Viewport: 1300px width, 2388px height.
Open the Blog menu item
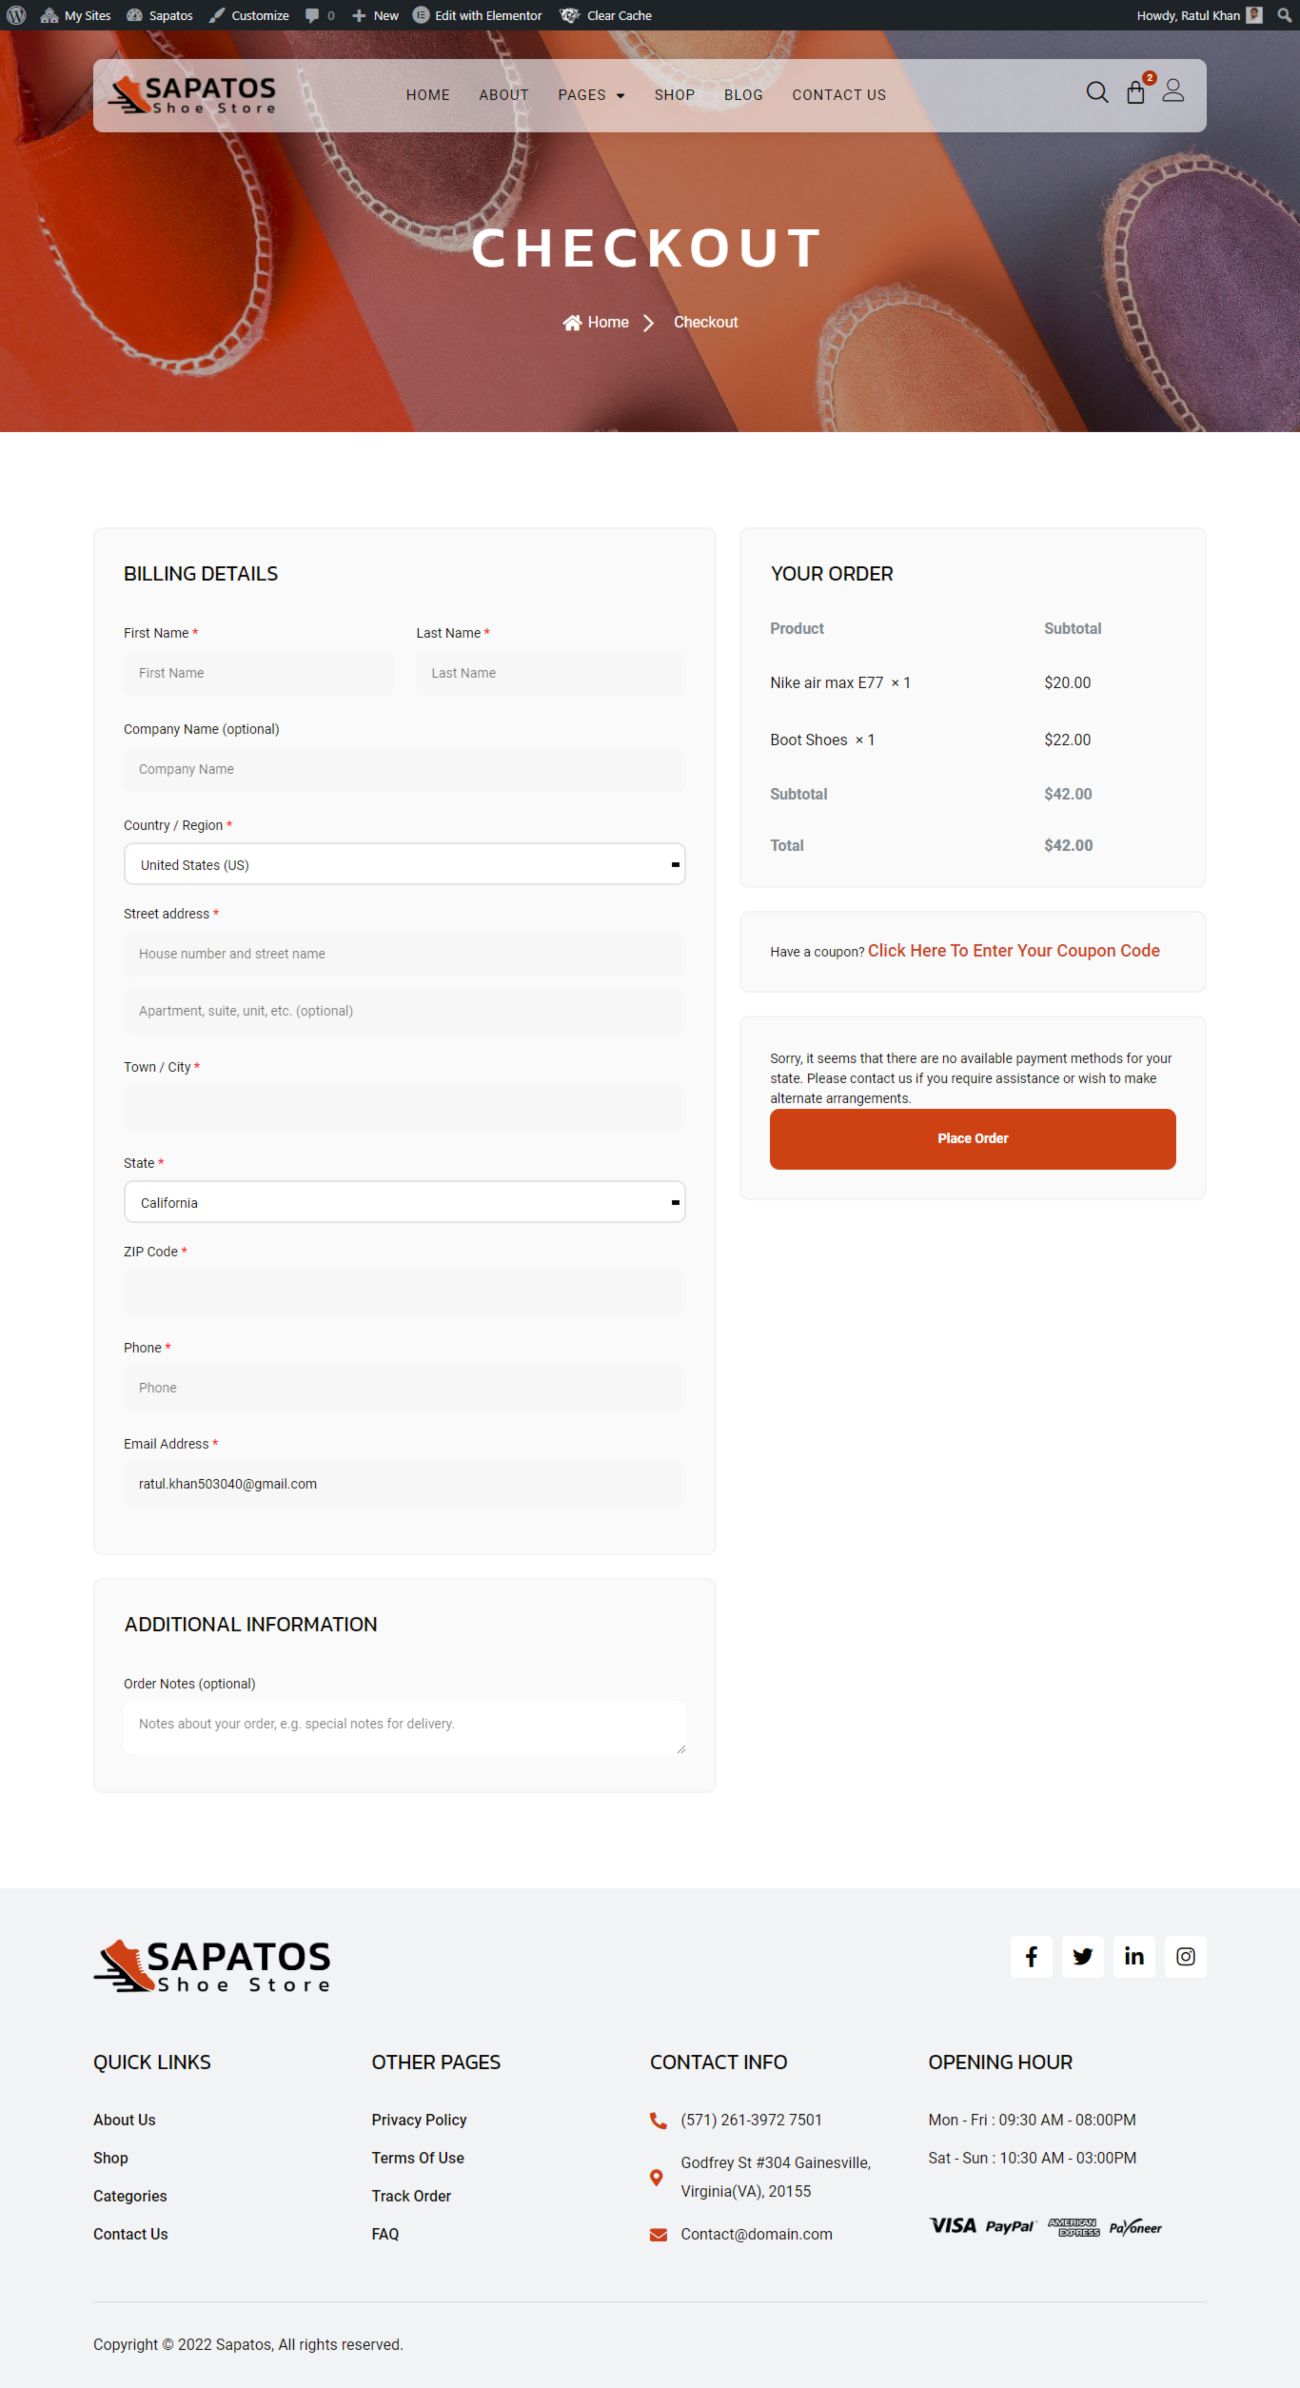[x=743, y=95]
